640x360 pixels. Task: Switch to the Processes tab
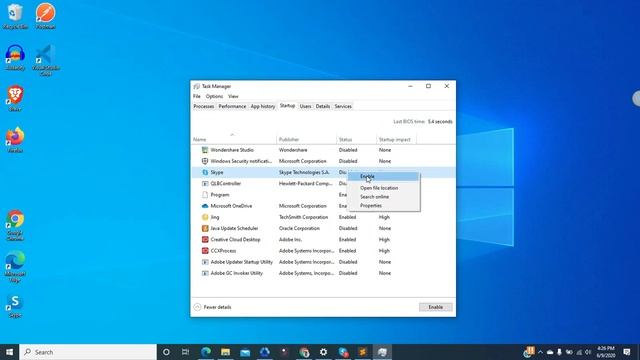(x=204, y=106)
